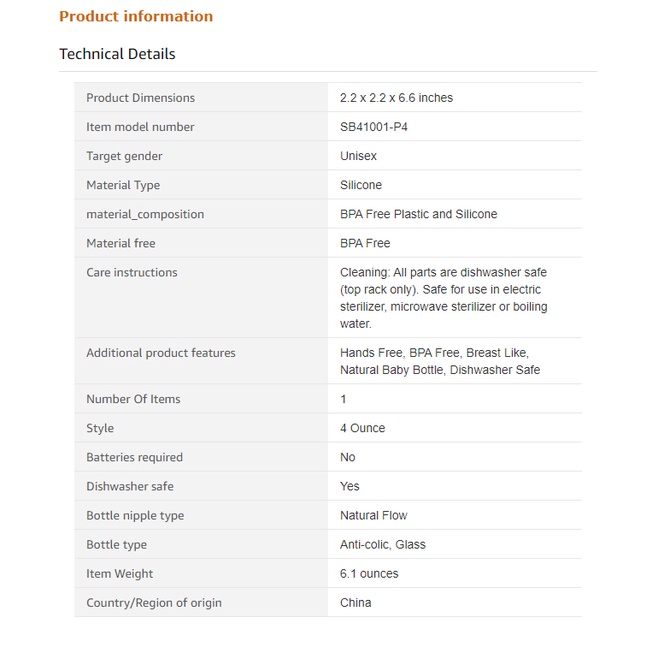Select the Natural Flow nipple type value
This screenshot has height=653, width=653.
point(373,516)
